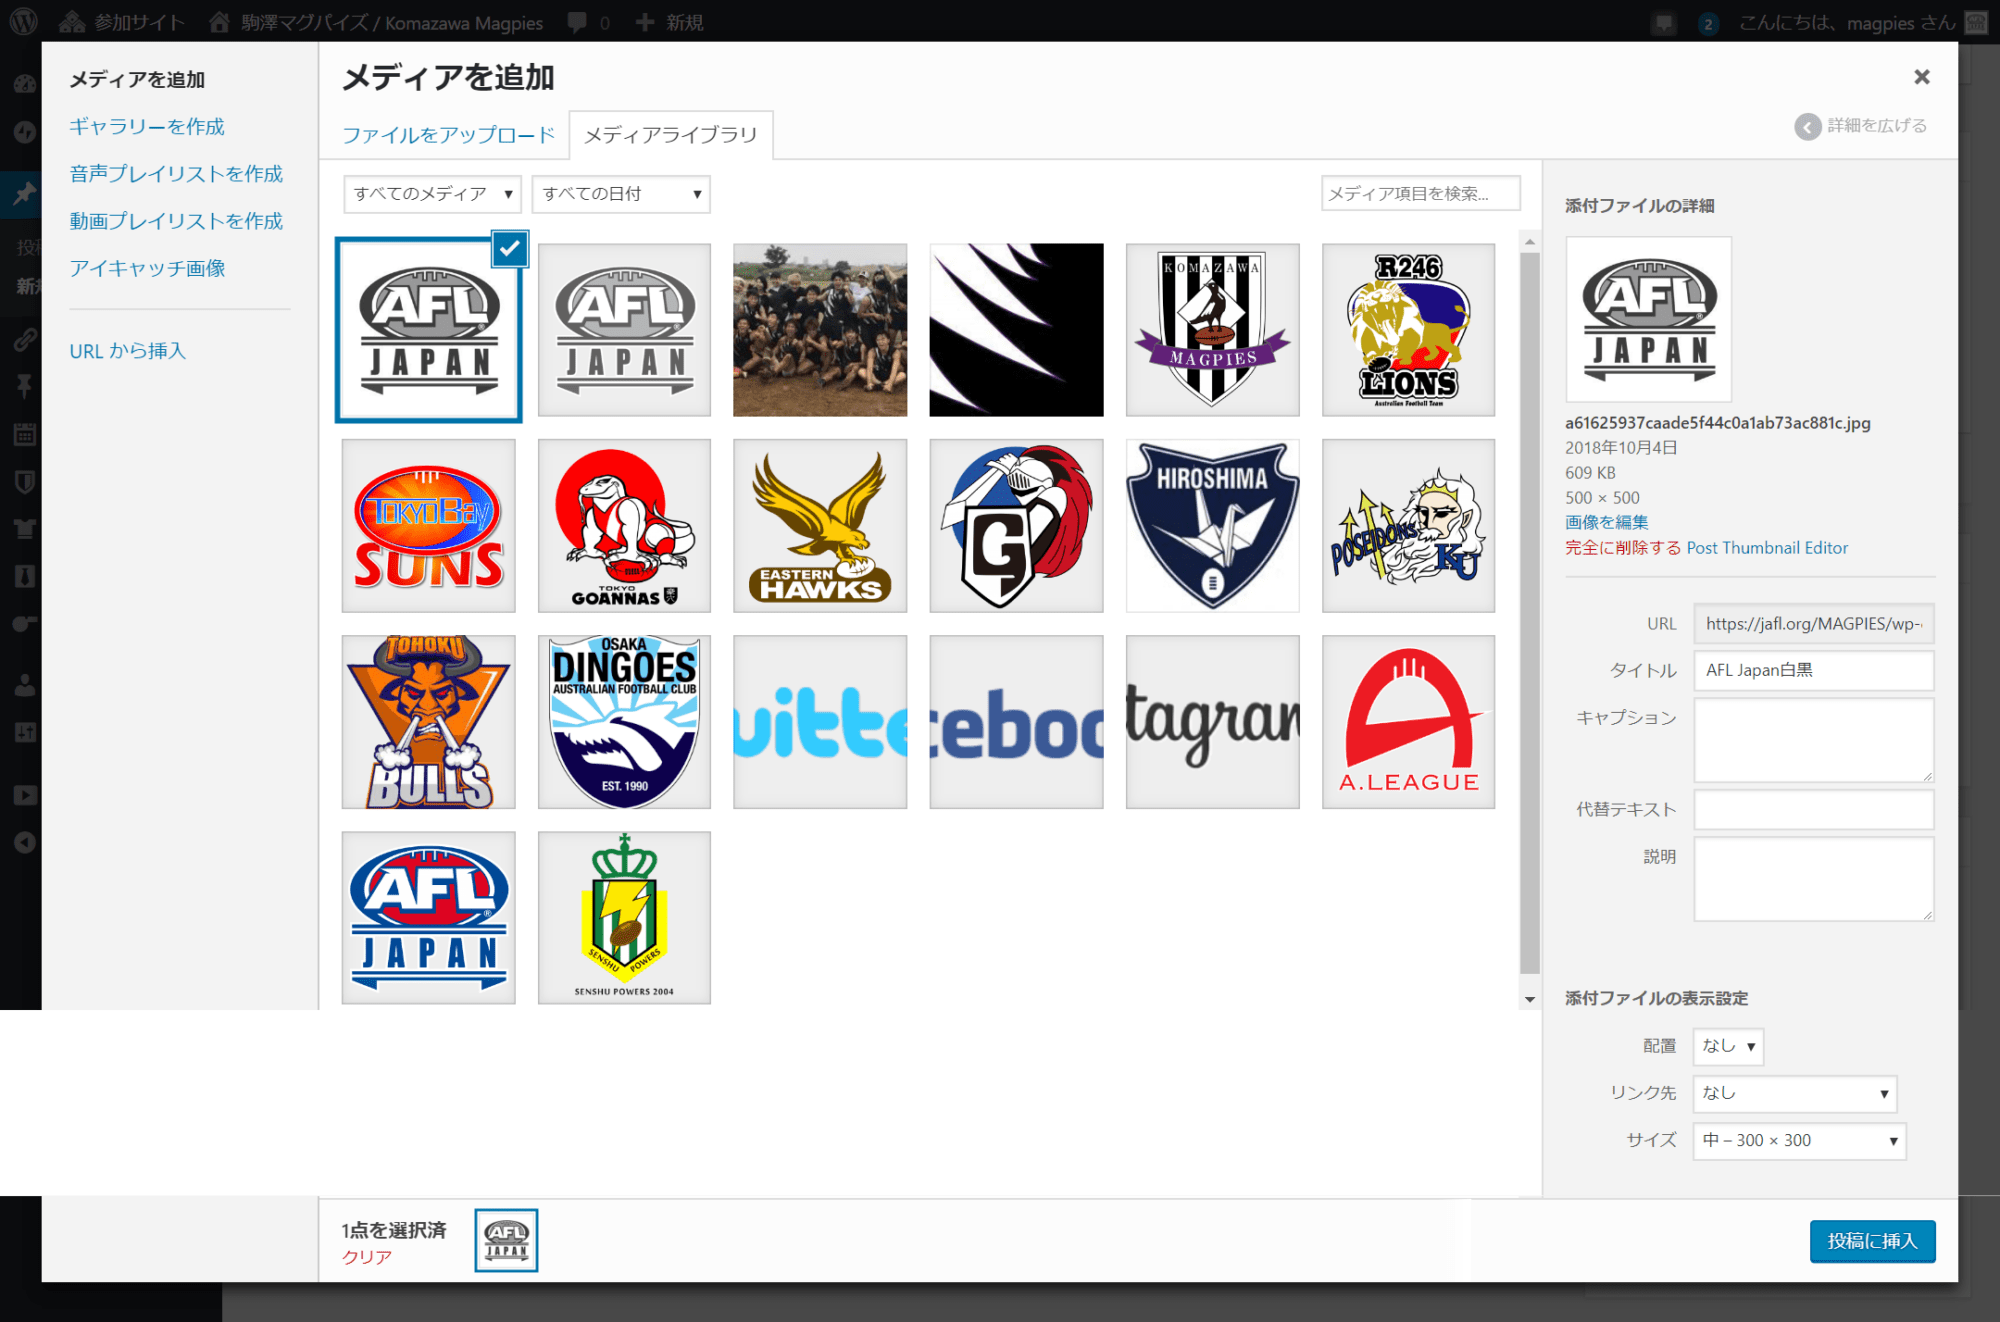Open the サイズ dropdown showing 中 – 300 × 300
The width and height of the screenshot is (2000, 1322).
click(x=1799, y=1140)
